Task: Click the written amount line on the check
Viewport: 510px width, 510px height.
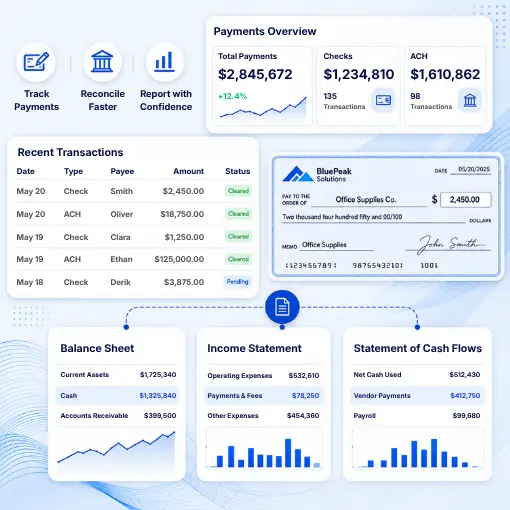Action: pyautogui.click(x=373, y=217)
